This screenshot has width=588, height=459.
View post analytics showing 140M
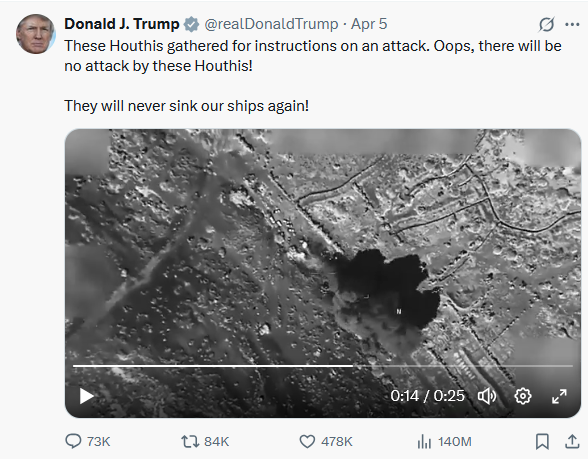444,441
